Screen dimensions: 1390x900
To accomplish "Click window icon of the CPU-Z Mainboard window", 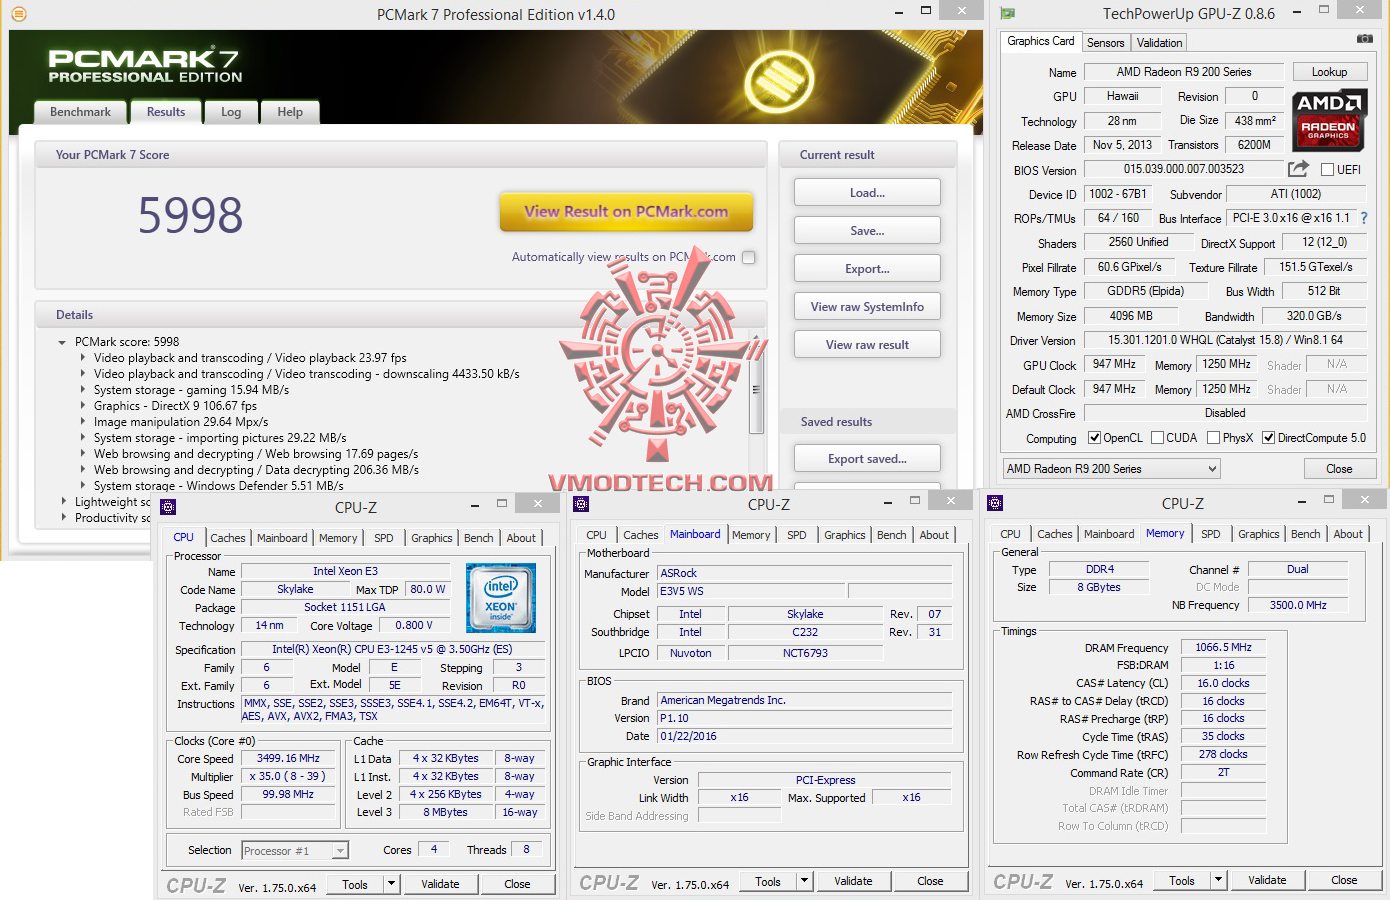I will coord(581,504).
